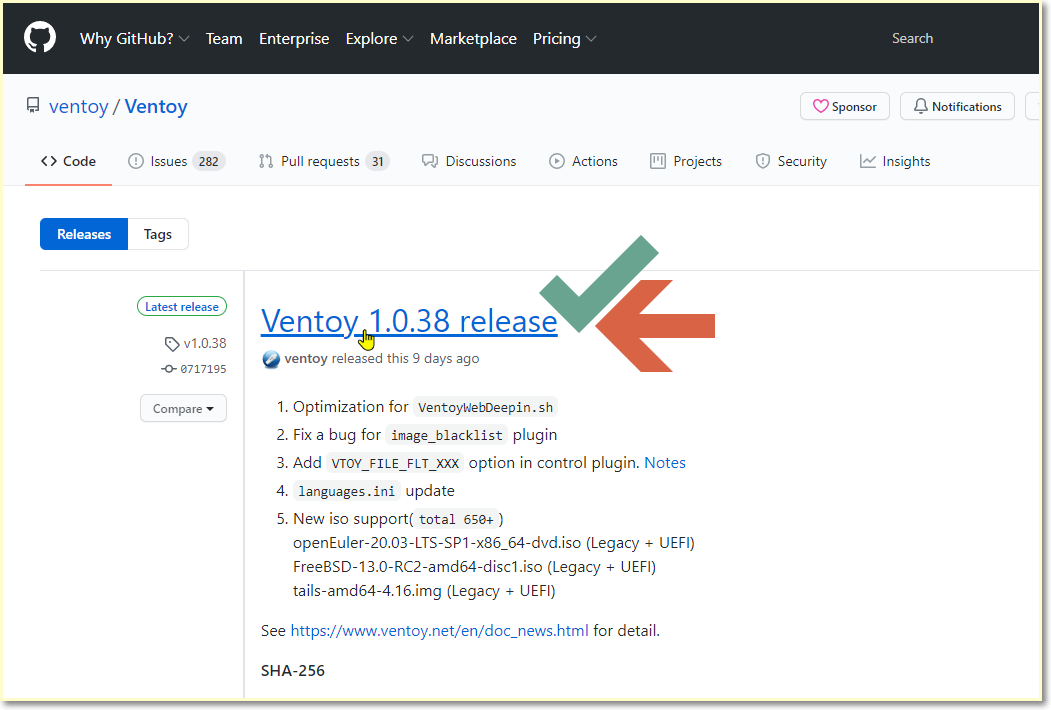This screenshot has width=1051, height=710.
Task: Click the GitHub octocat logo
Action: point(40,38)
